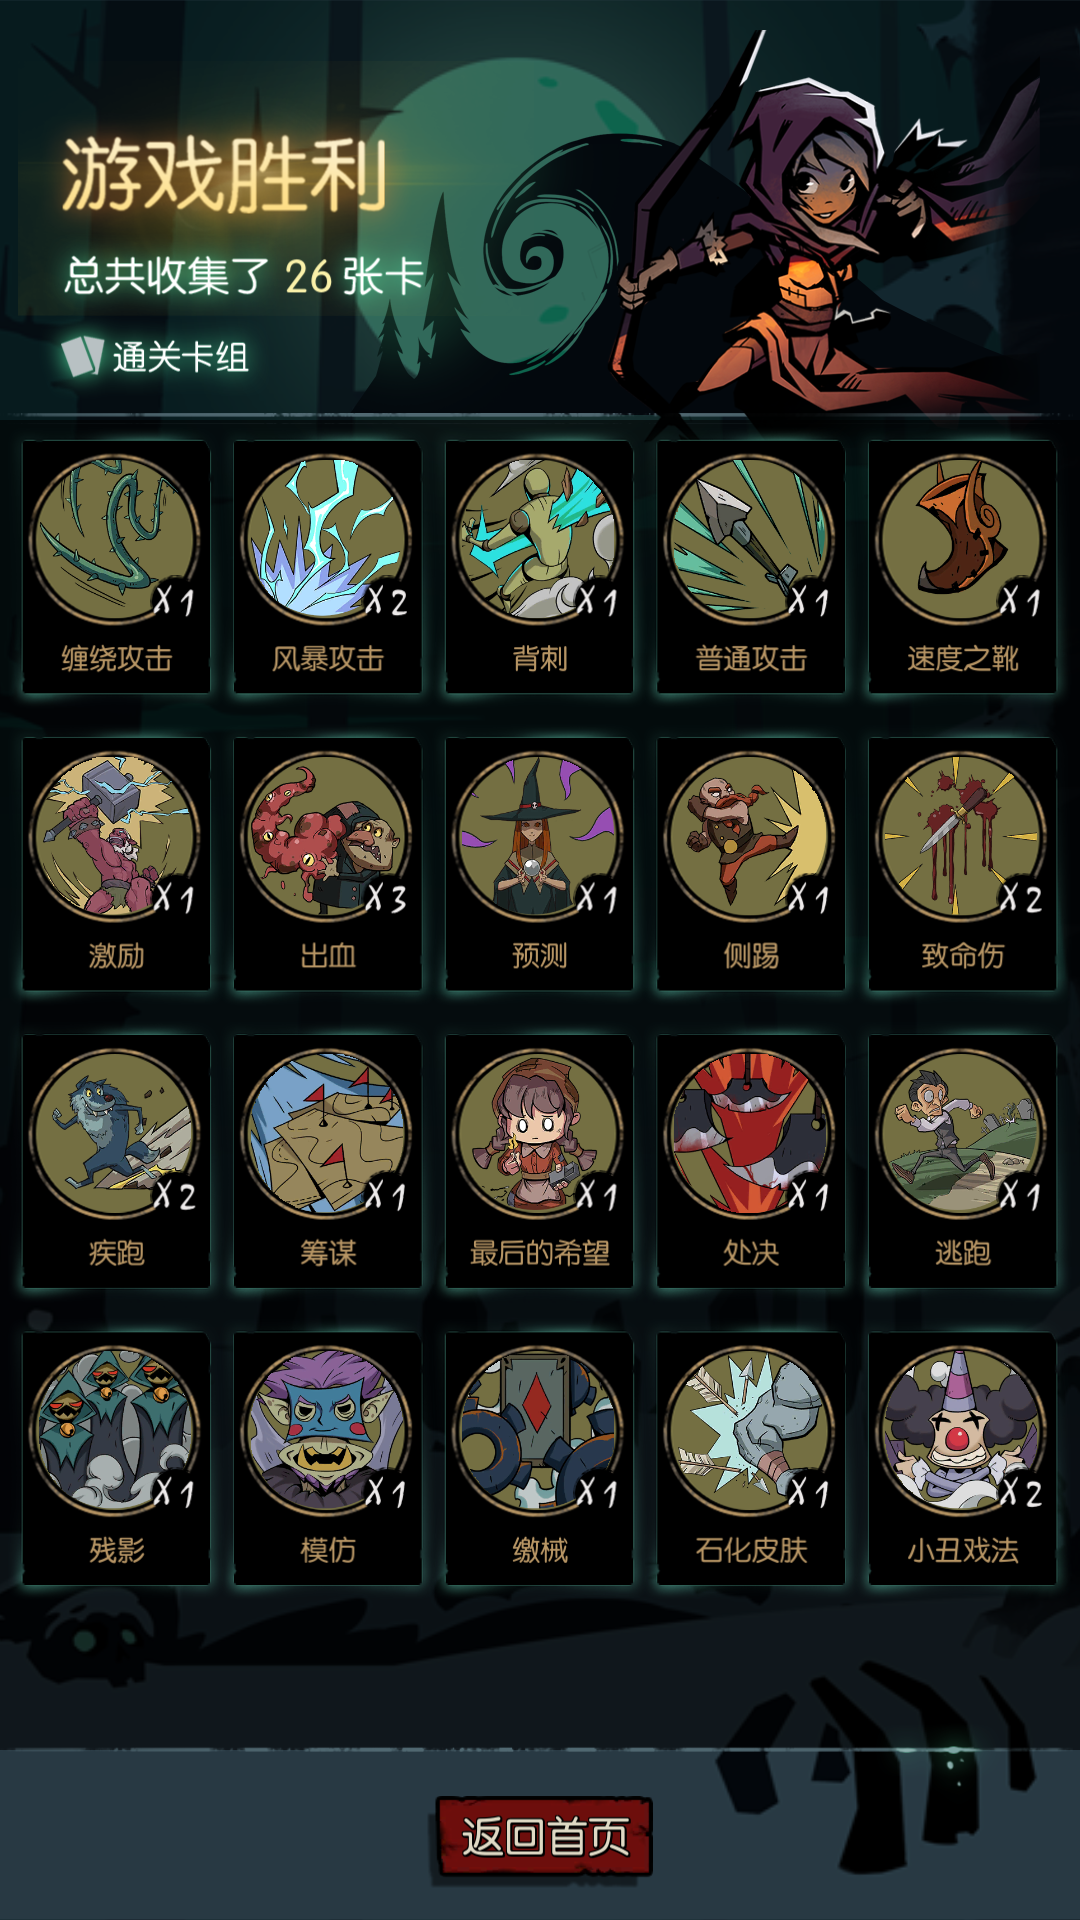Select the 小丑戏法 clown card
Image resolution: width=1080 pixels, height=1920 pixels.
pos(962,1458)
